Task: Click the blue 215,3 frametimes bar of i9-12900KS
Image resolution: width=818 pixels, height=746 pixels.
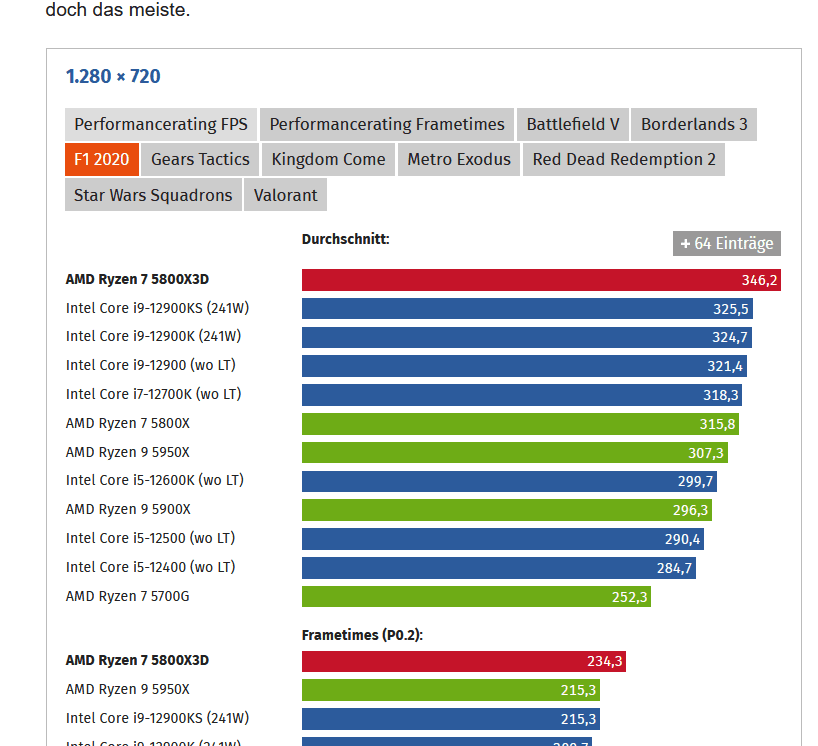Action: [451, 719]
